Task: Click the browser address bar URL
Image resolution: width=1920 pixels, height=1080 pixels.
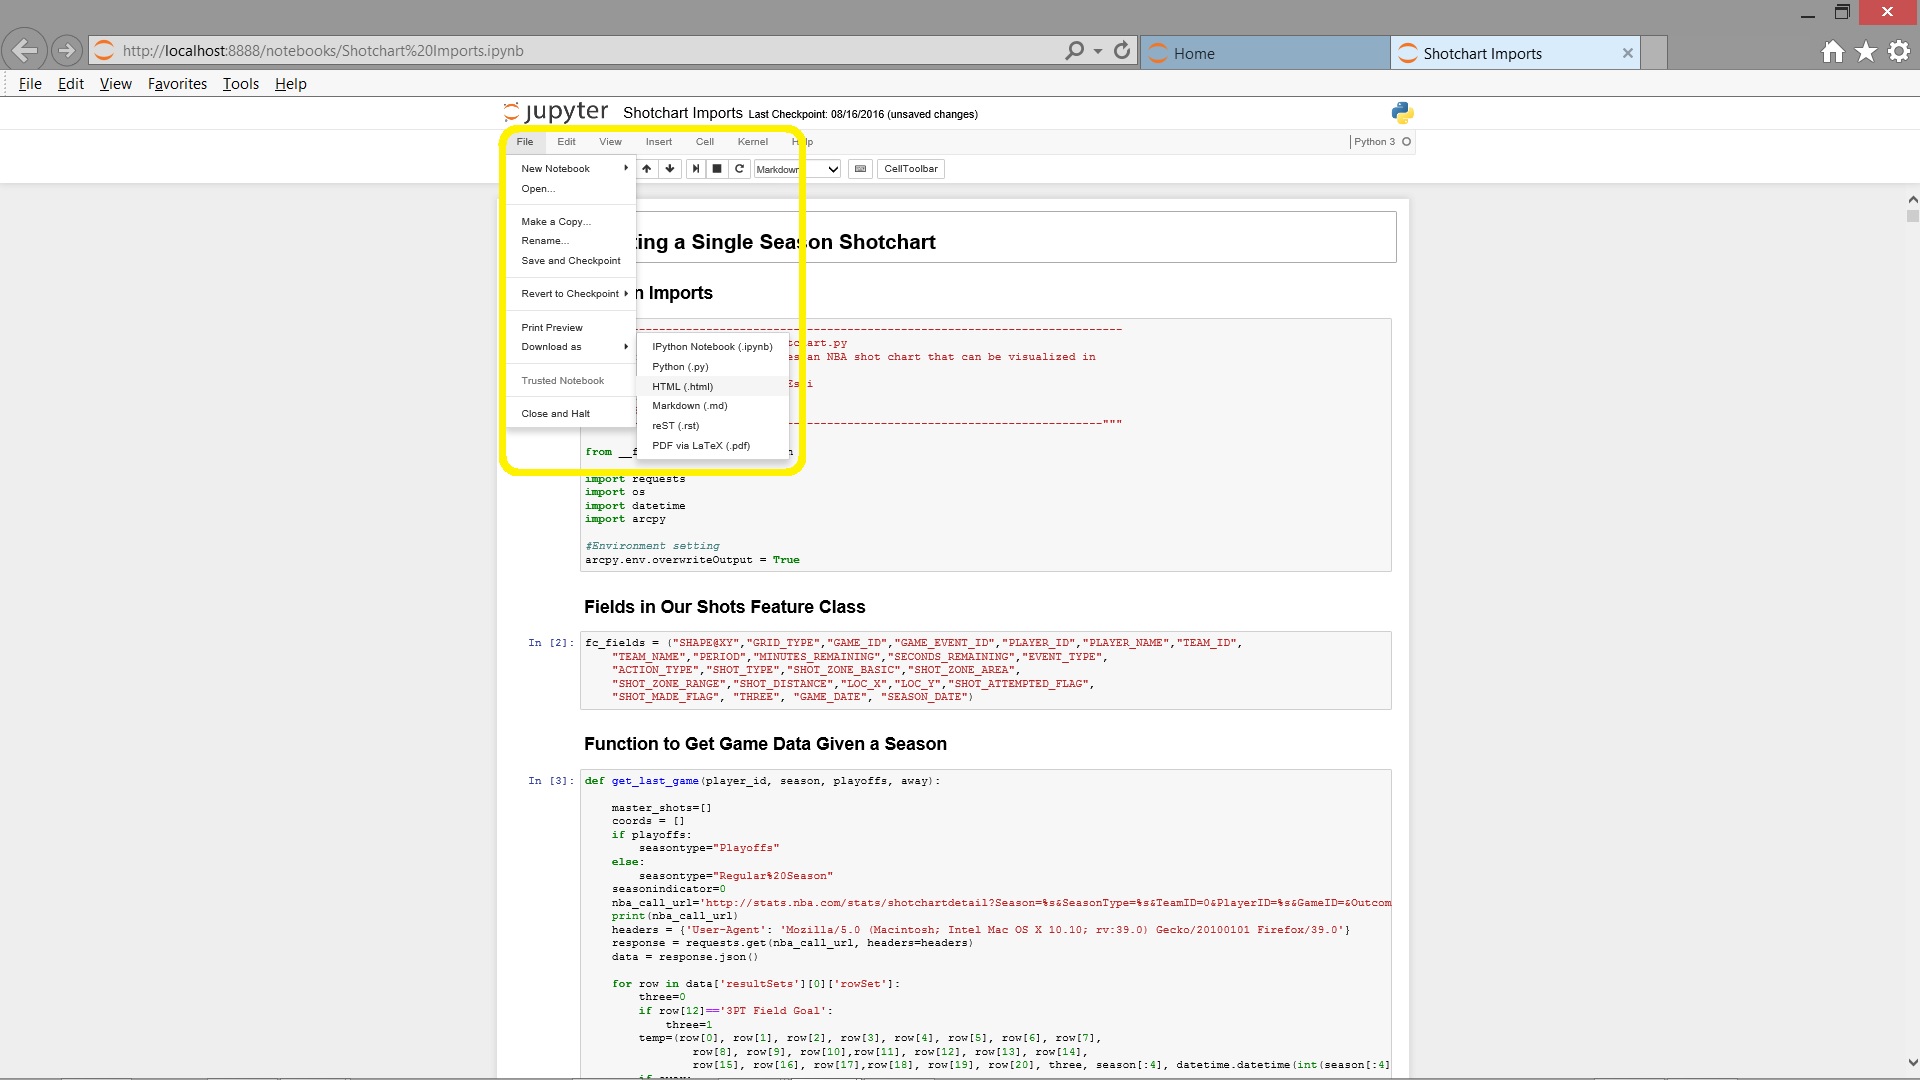Action: click(x=323, y=51)
